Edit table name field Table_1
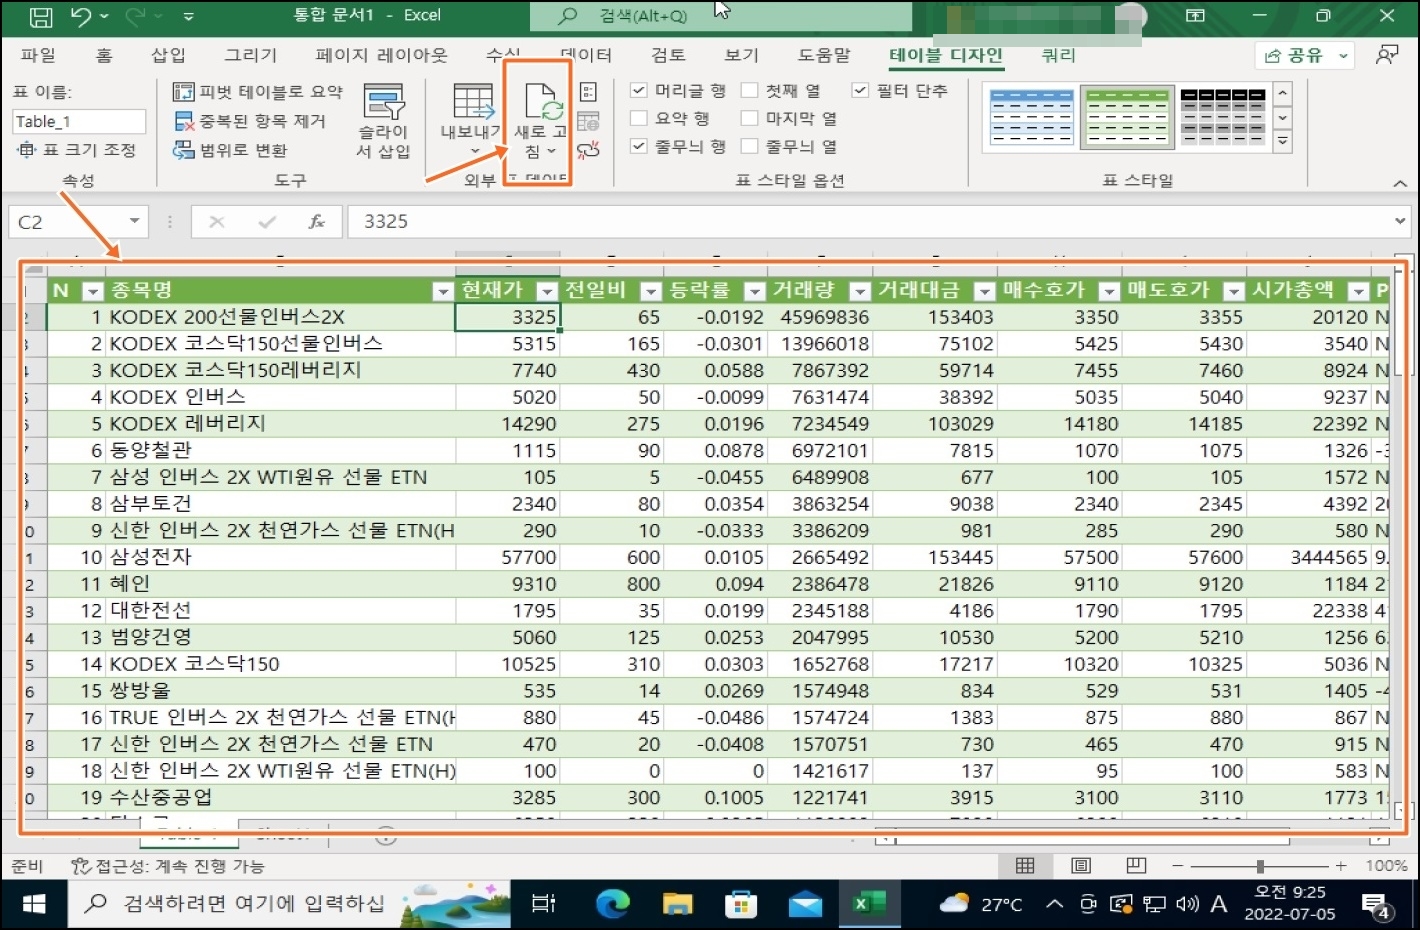The image size is (1420, 930). pyautogui.click(x=79, y=121)
